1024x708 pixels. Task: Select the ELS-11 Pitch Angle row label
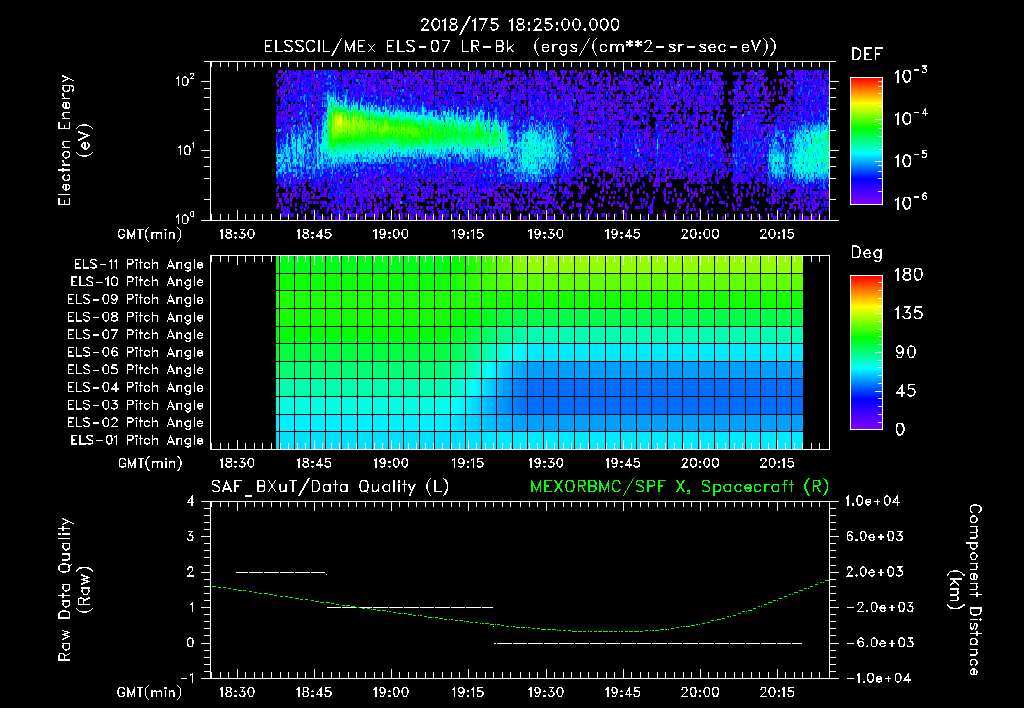click(x=138, y=265)
